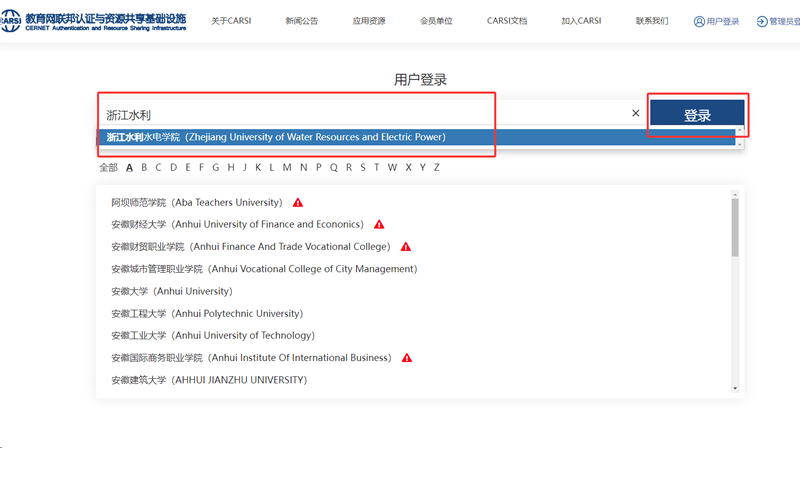Click warning icon next to Anhui Finance And Trade Vocational College
The height and width of the screenshot is (502, 802).
[406, 247]
